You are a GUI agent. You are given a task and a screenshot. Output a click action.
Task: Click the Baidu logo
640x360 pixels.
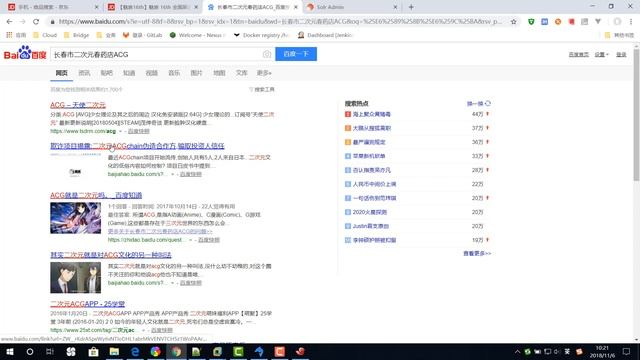click(x=25, y=53)
